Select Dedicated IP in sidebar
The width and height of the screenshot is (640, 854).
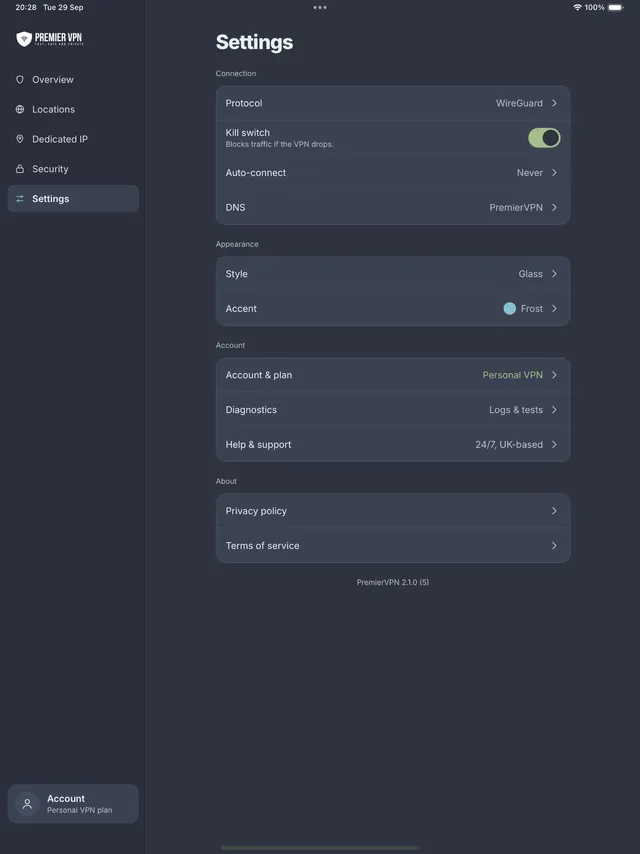73,139
